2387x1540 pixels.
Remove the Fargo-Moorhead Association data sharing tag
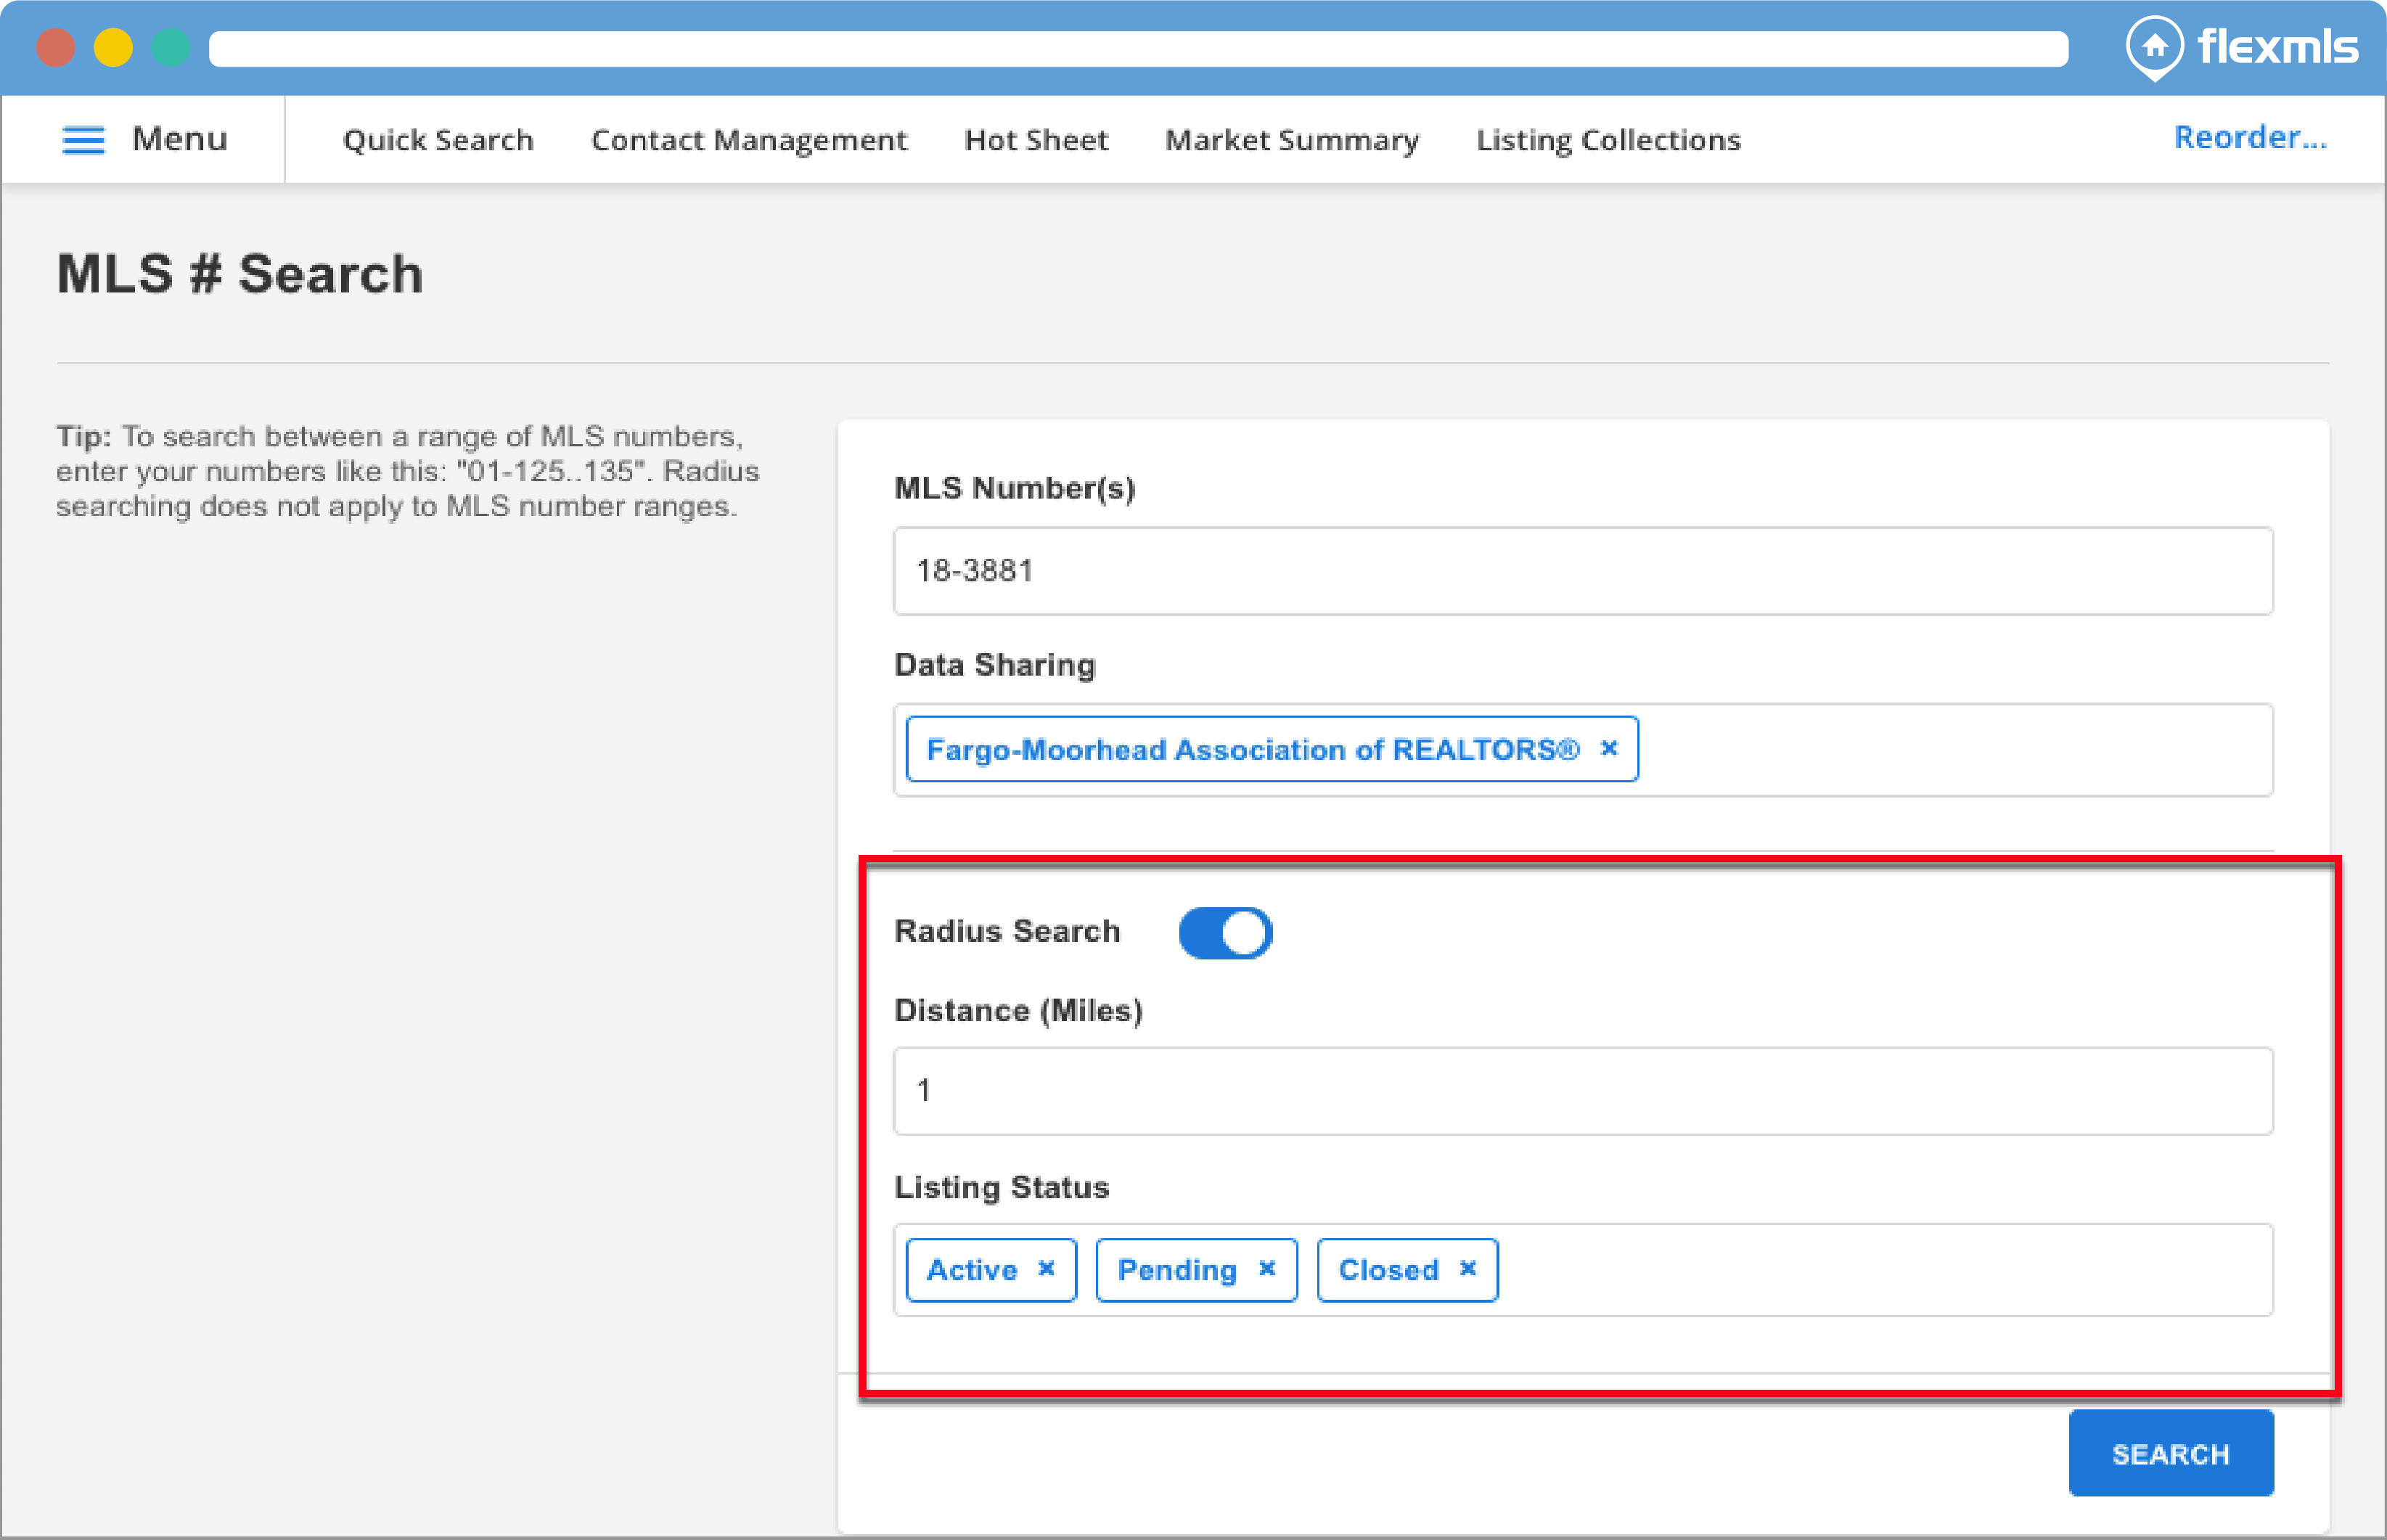pyautogui.click(x=1609, y=749)
